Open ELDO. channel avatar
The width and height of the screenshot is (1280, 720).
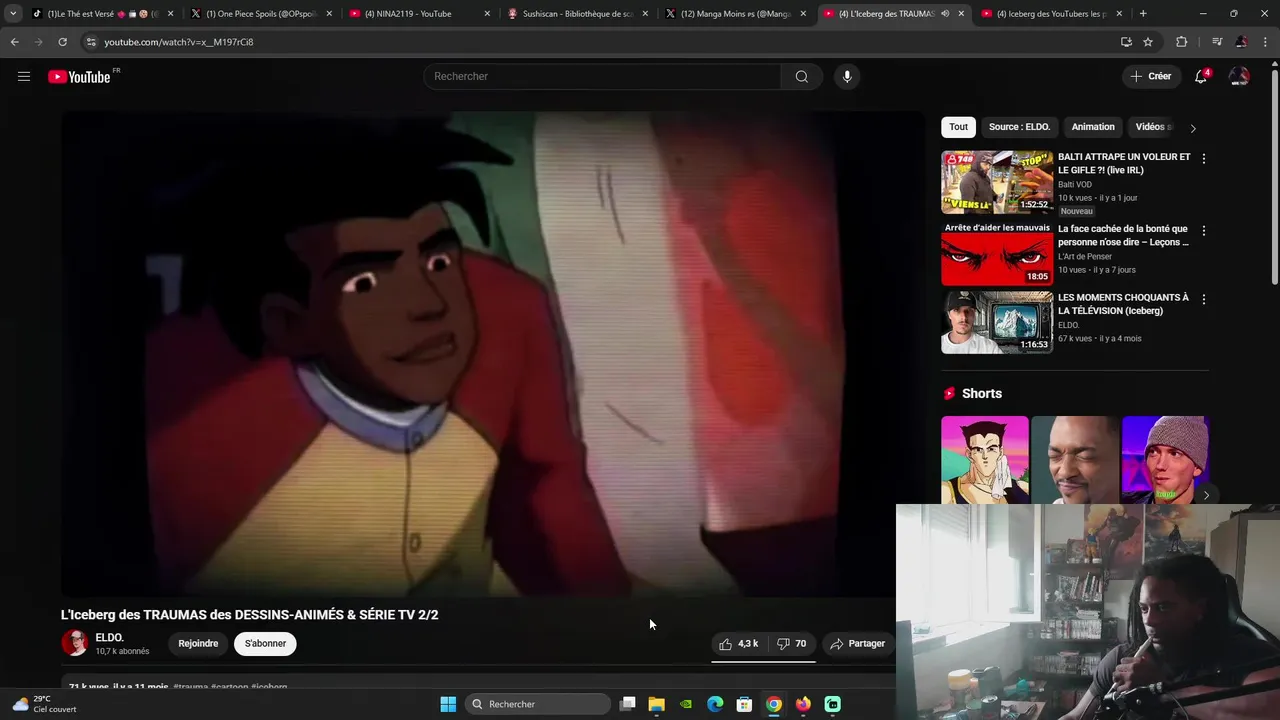75,643
